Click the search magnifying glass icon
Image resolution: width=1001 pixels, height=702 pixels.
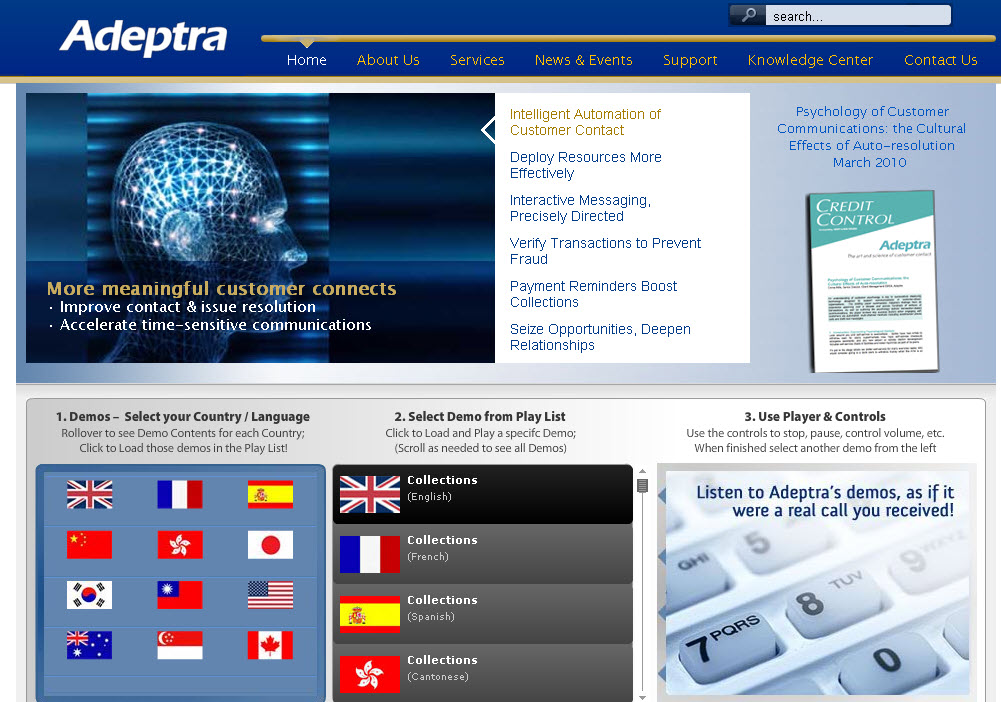pos(747,15)
